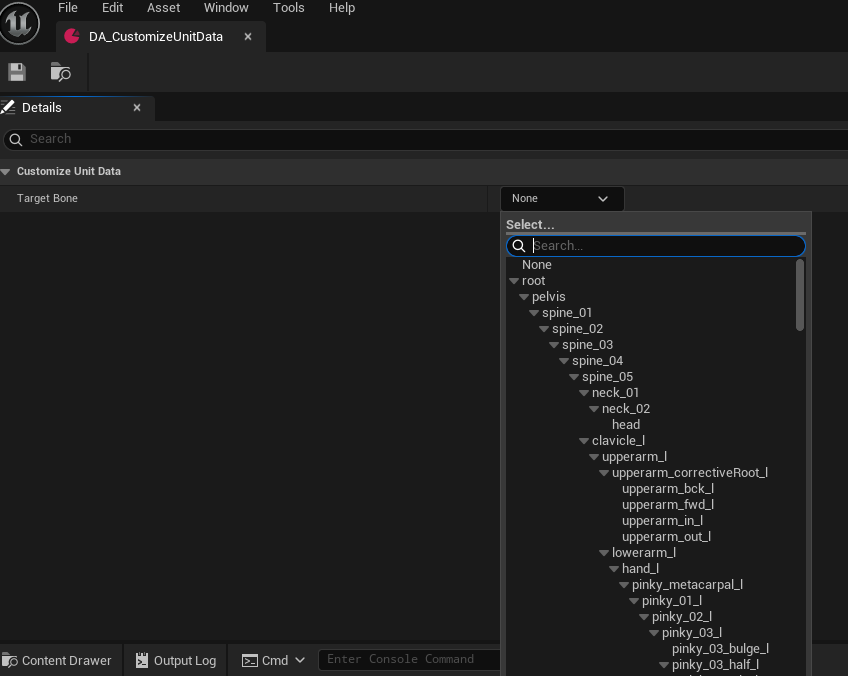The image size is (848, 676).
Task: Select the head bone
Action: tap(626, 425)
